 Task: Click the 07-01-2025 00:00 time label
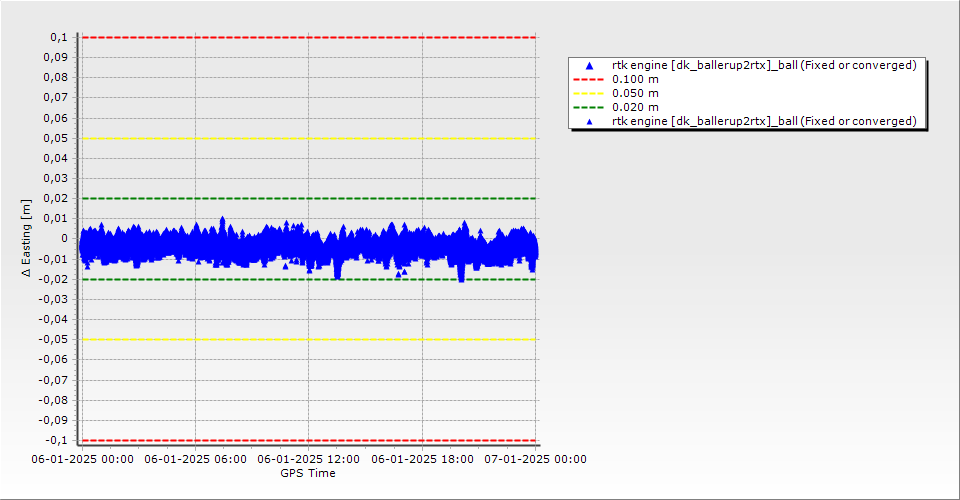point(536,459)
